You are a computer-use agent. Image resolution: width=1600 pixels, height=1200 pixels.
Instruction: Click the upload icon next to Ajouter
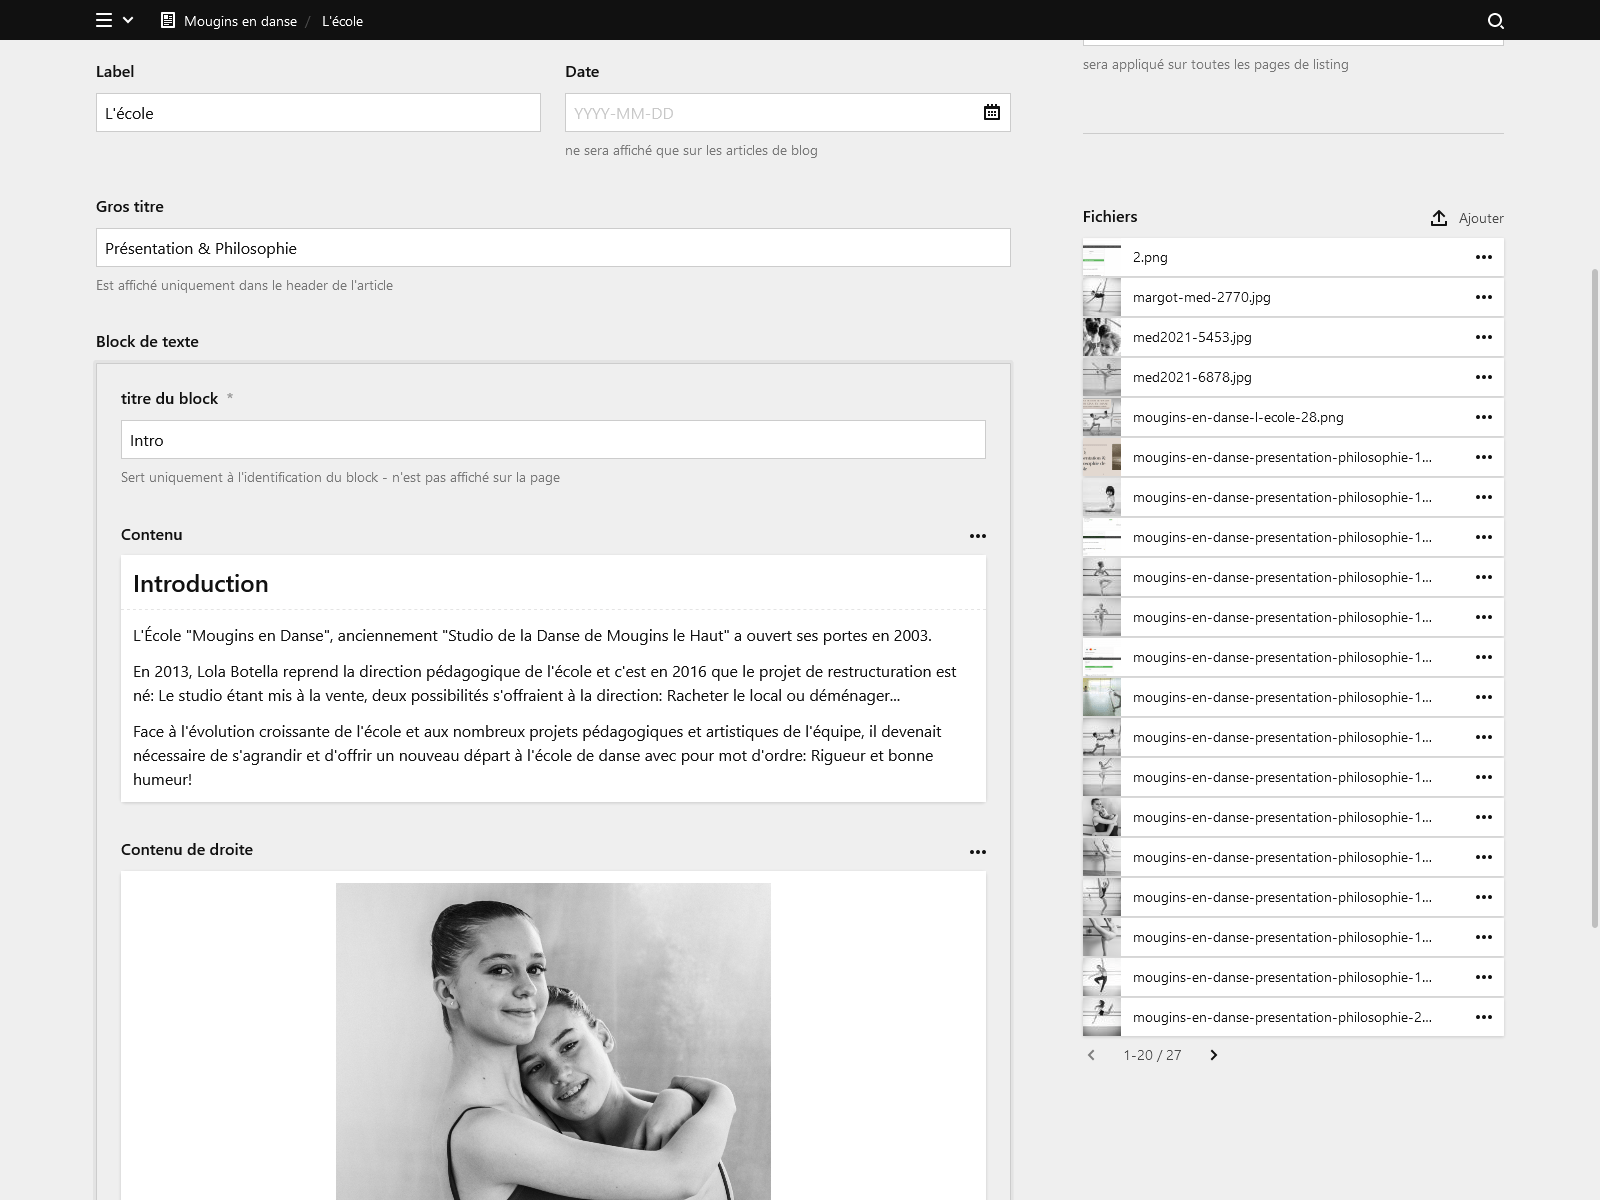(1438, 217)
